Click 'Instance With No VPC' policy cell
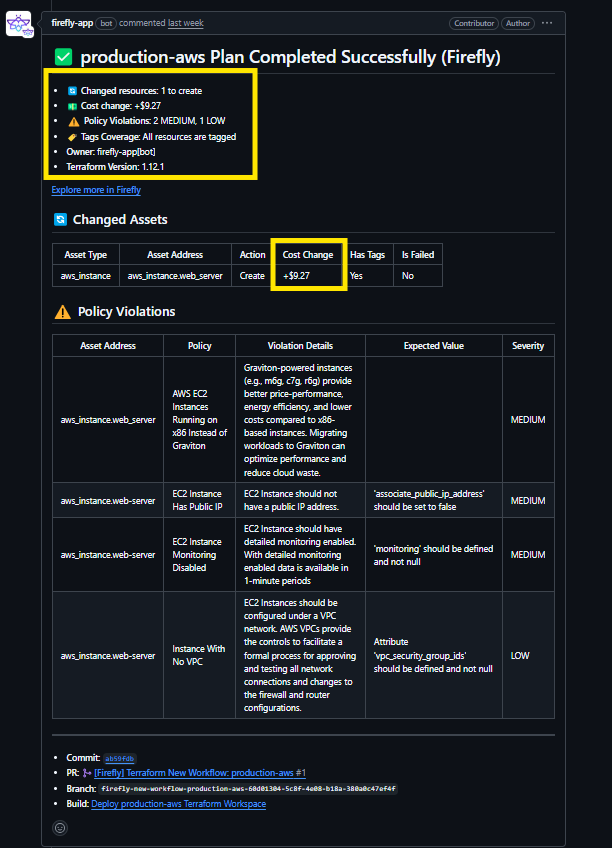The height and width of the screenshot is (848, 612). [199, 655]
